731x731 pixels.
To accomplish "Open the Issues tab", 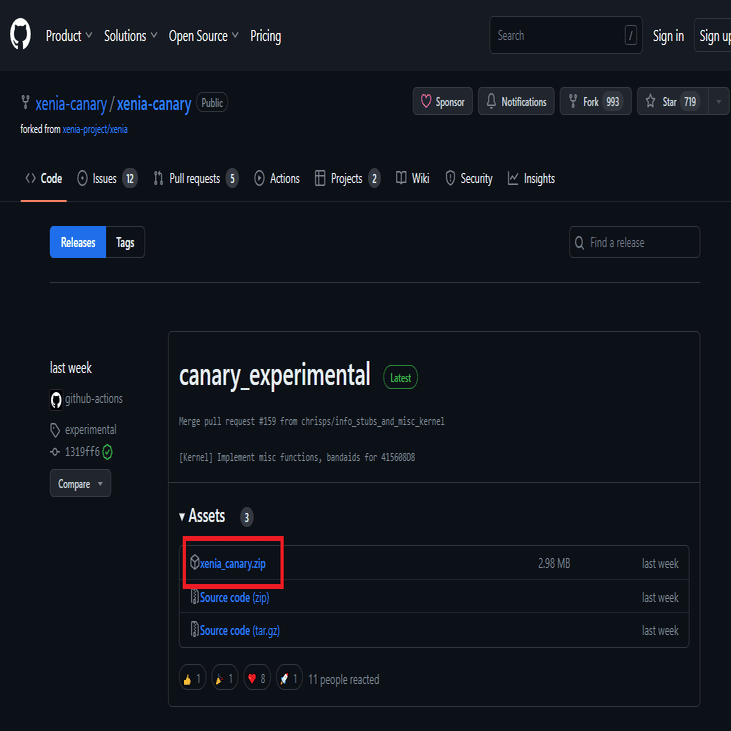I will [107, 179].
